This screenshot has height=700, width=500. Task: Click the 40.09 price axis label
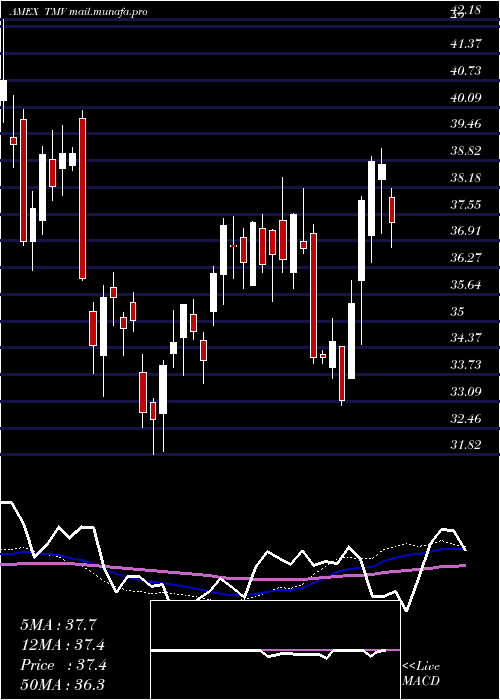(466, 97)
